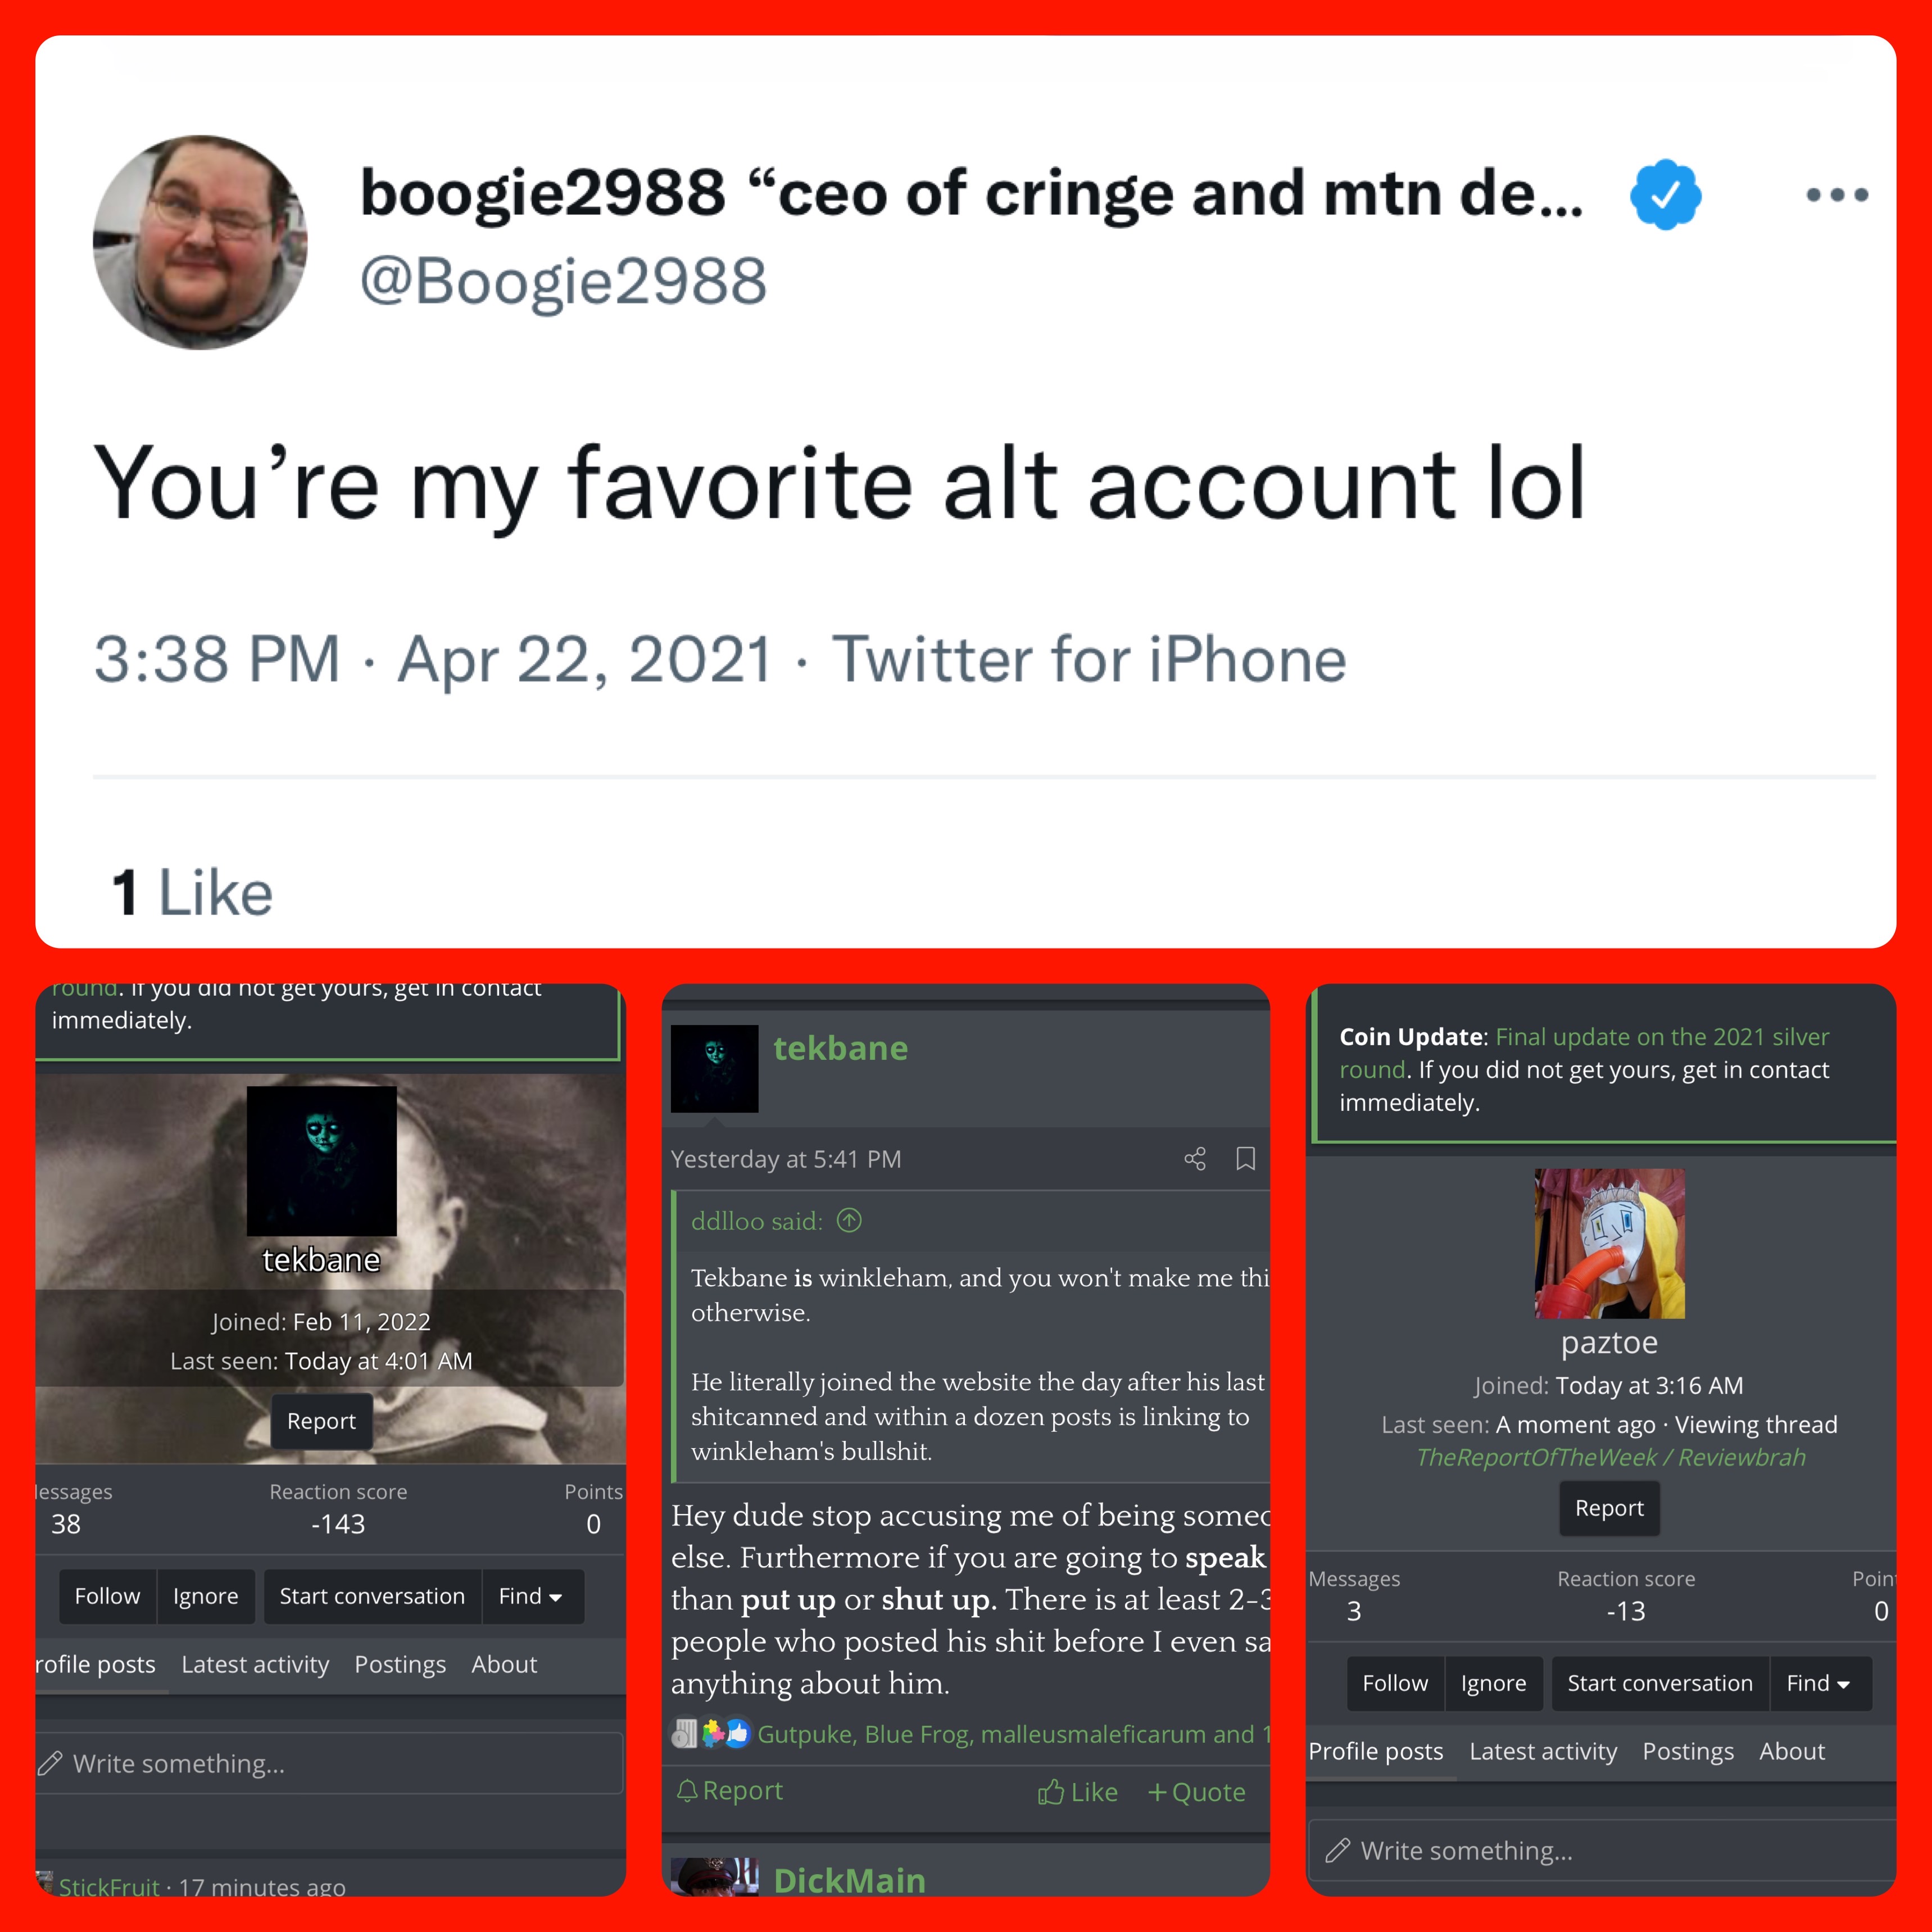Screen dimensions: 1932x1932
Task: Click the up-arrow icon beside 'ddlloo said:'
Action: coord(849,1221)
